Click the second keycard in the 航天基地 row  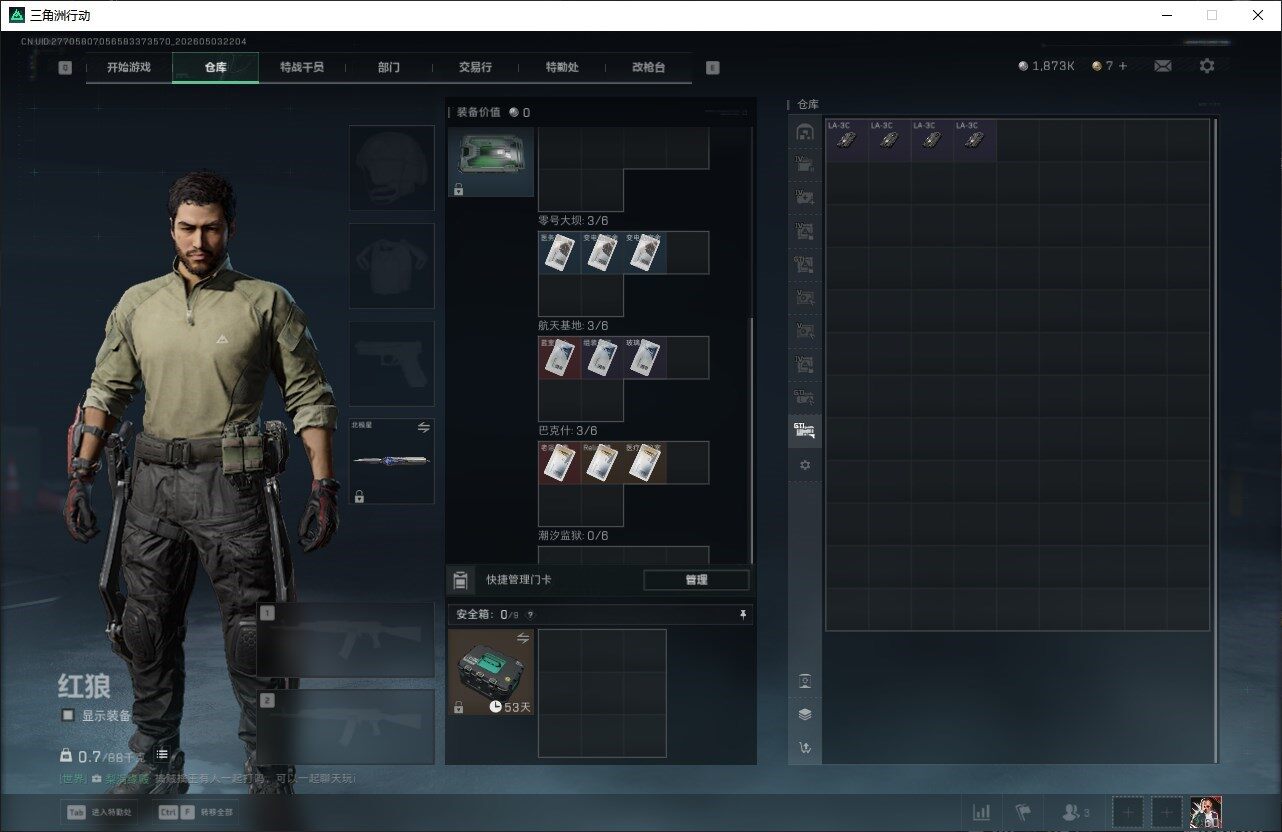(x=602, y=358)
